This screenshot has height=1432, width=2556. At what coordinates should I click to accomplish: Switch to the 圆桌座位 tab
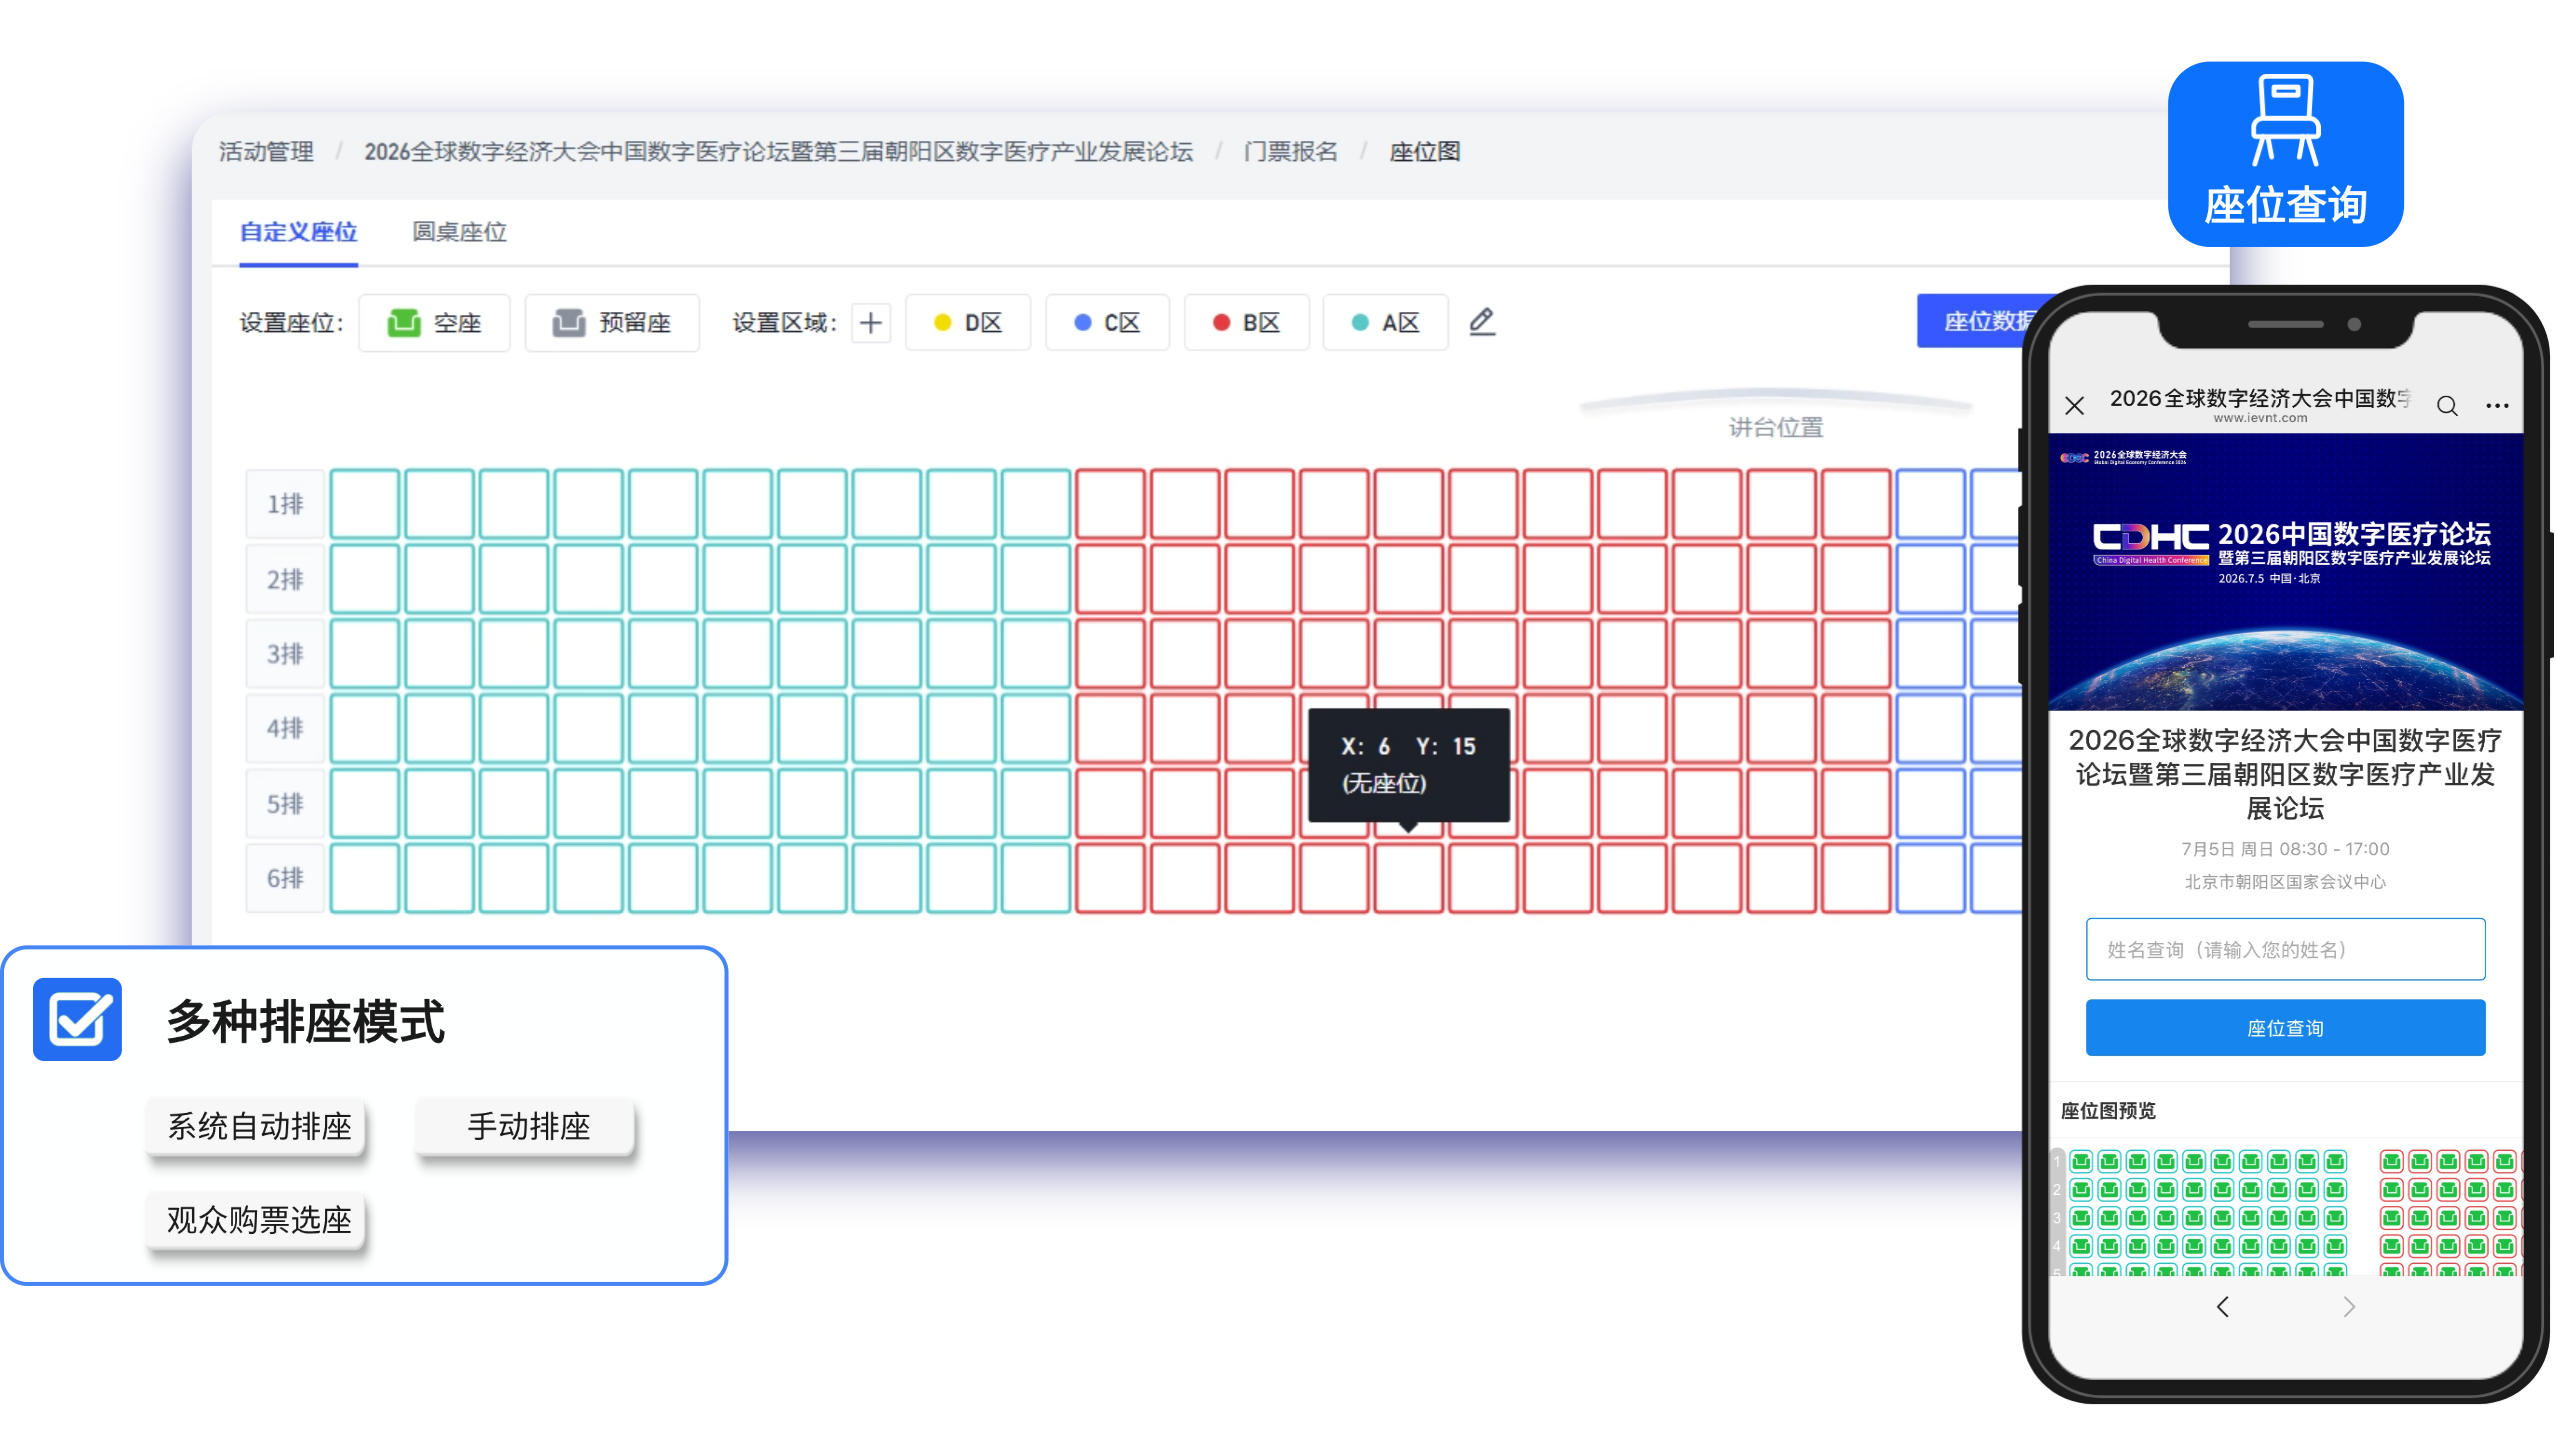(x=459, y=232)
